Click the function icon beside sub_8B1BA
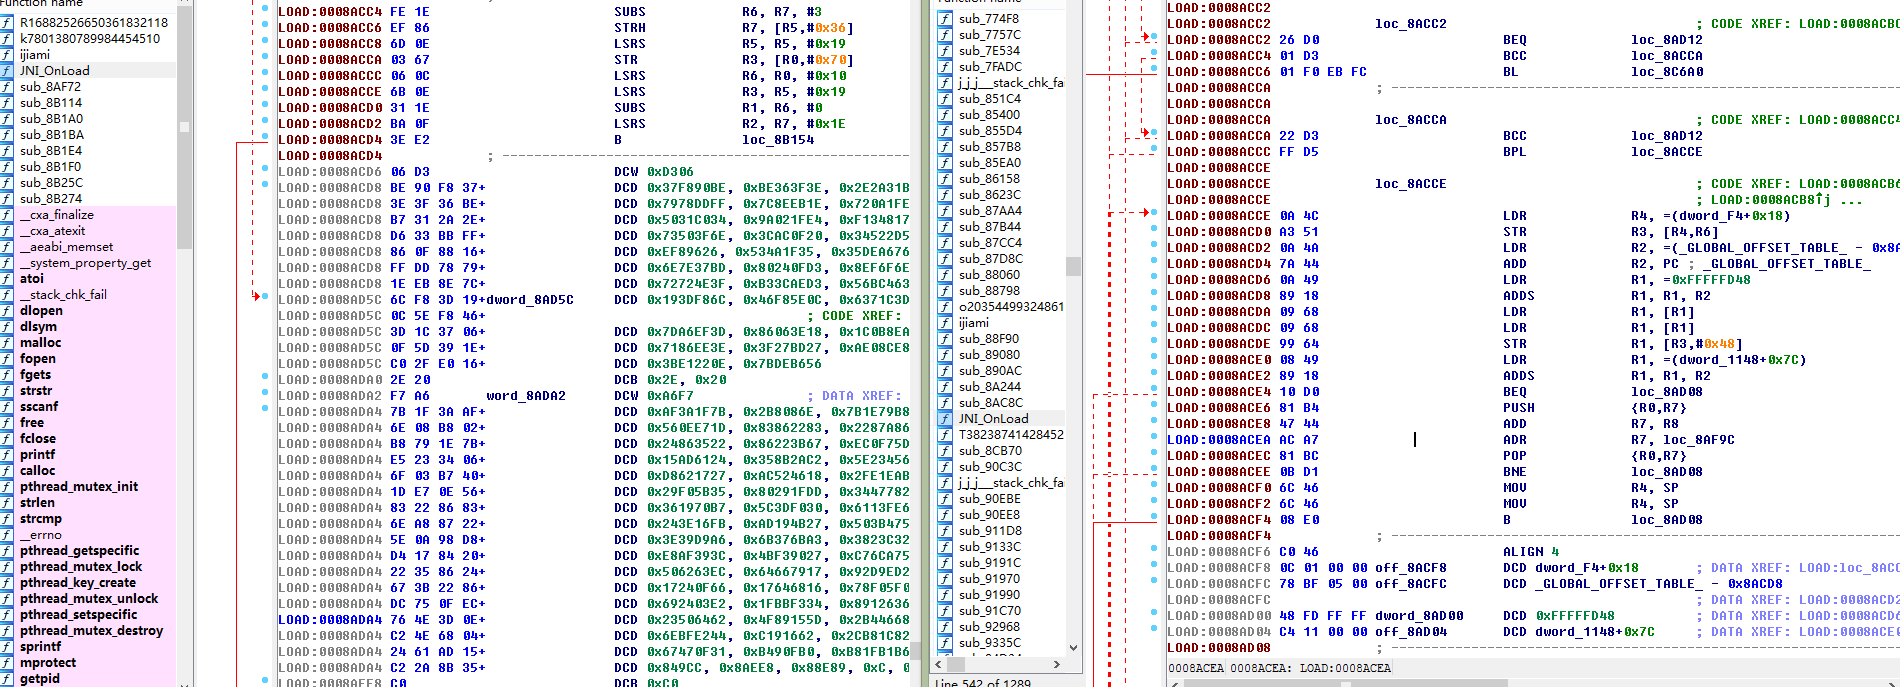 click(7, 135)
